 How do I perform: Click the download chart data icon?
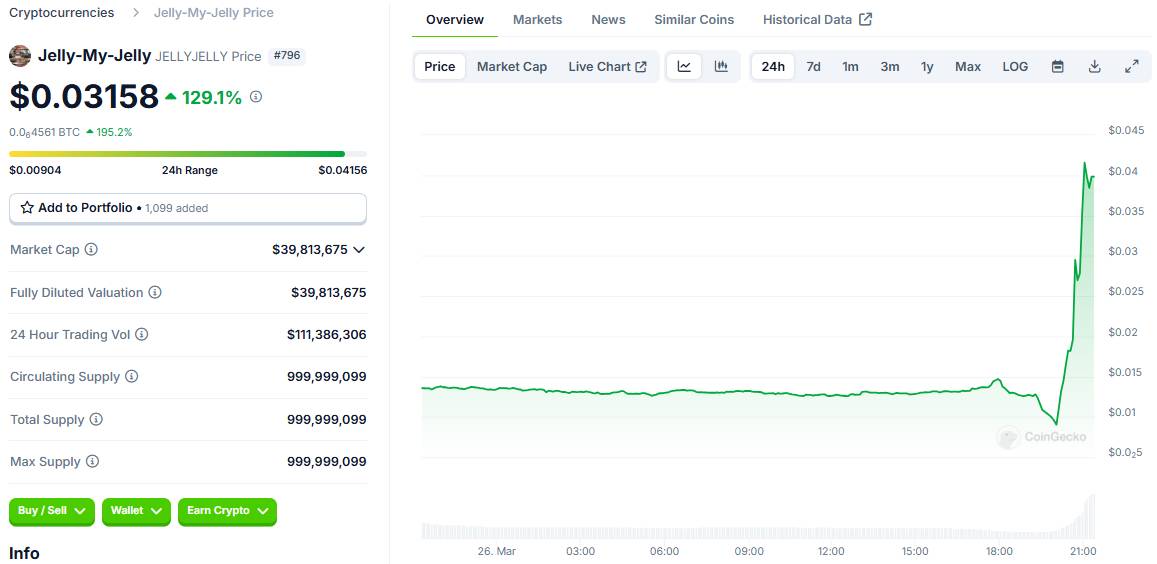click(x=1095, y=66)
